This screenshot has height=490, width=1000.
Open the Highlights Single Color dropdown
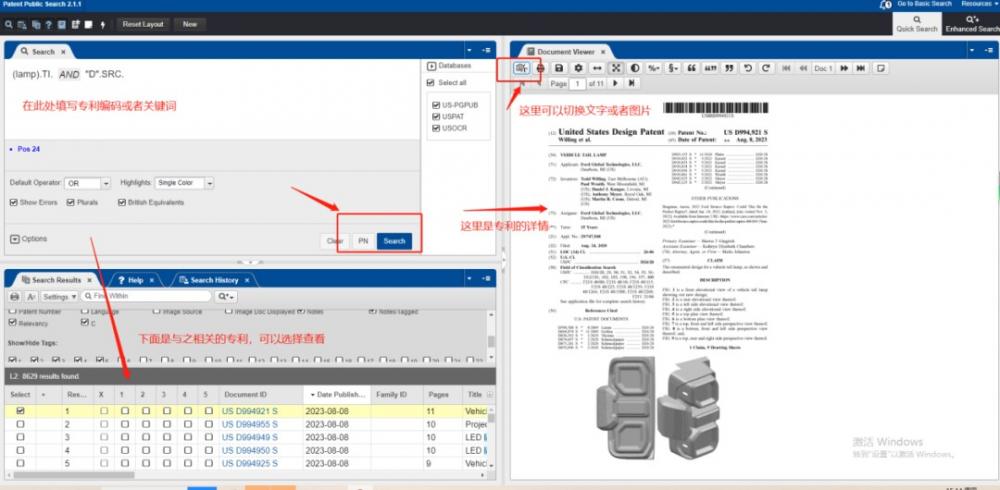184,183
